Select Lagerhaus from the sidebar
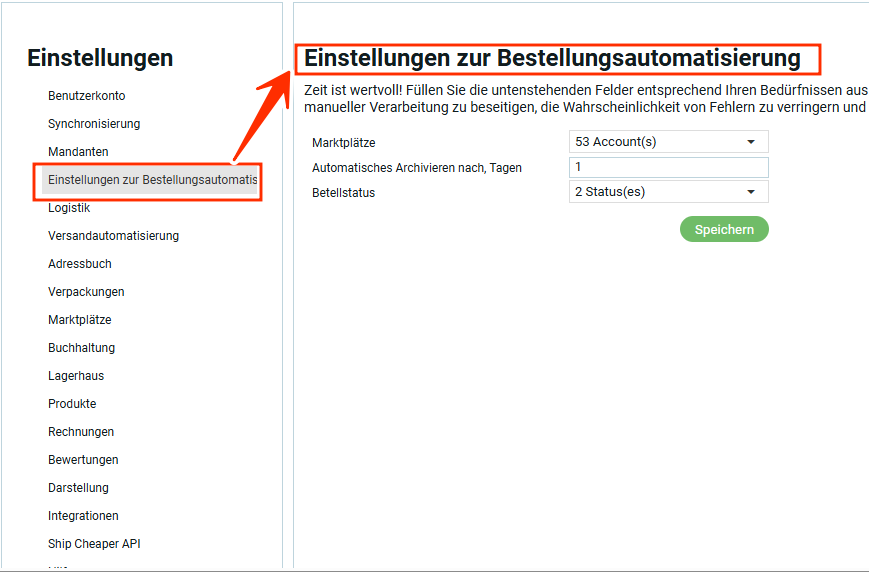The image size is (869, 572). pyautogui.click(x=76, y=376)
